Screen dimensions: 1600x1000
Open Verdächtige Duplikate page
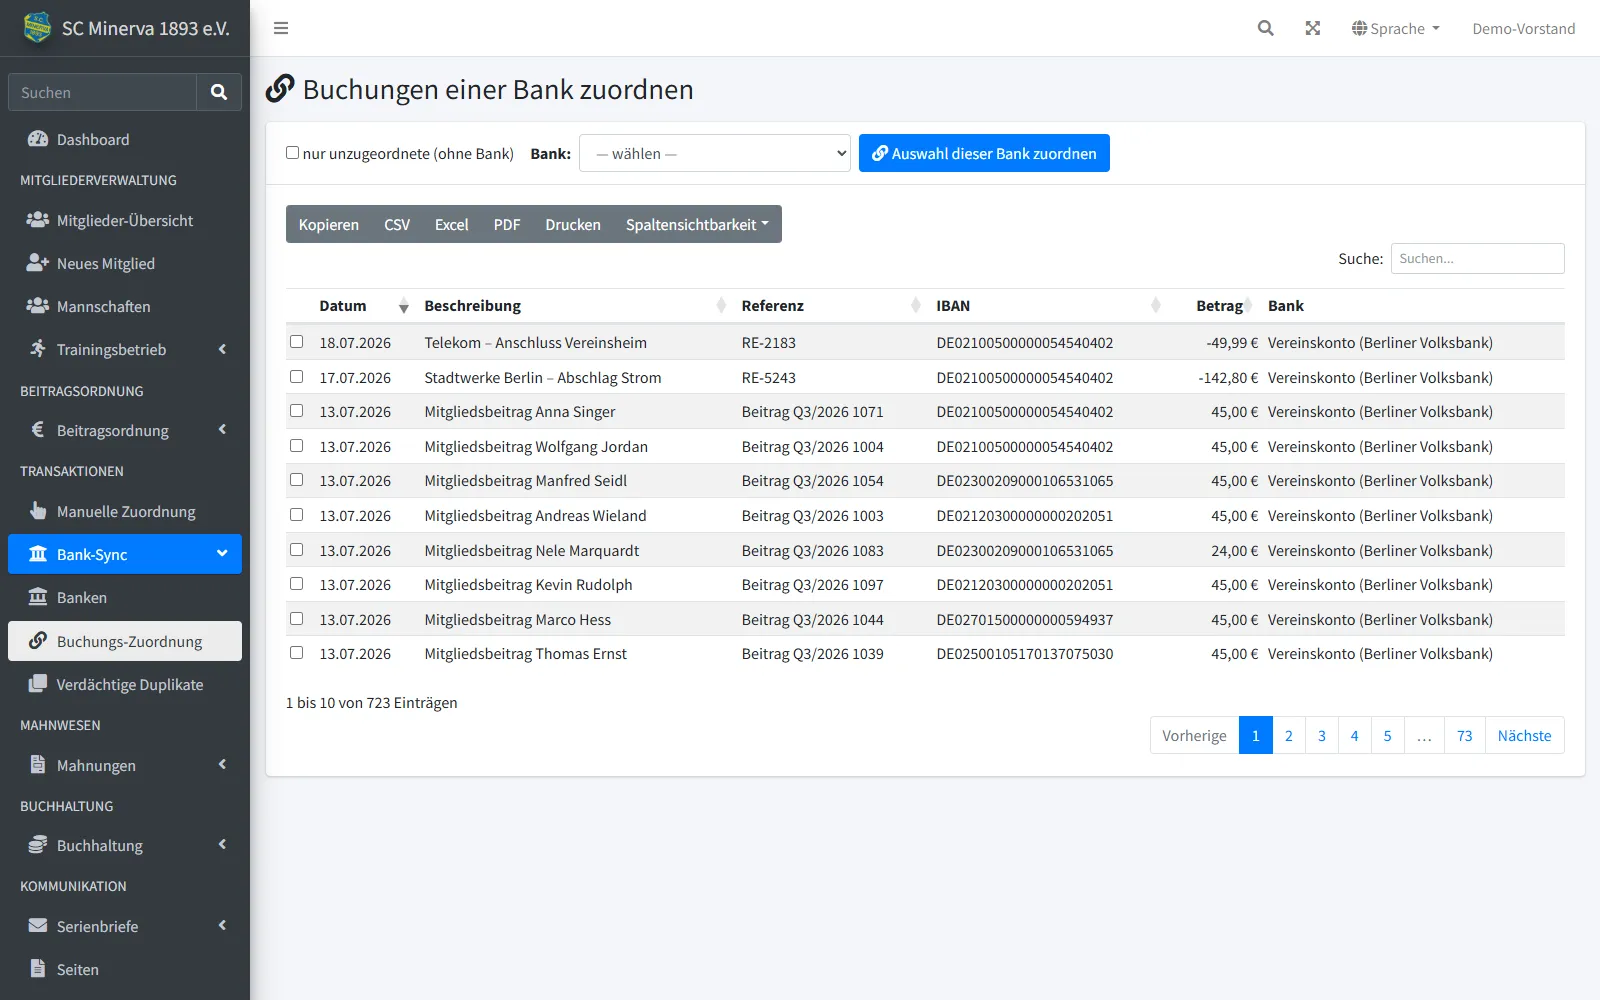(x=125, y=684)
